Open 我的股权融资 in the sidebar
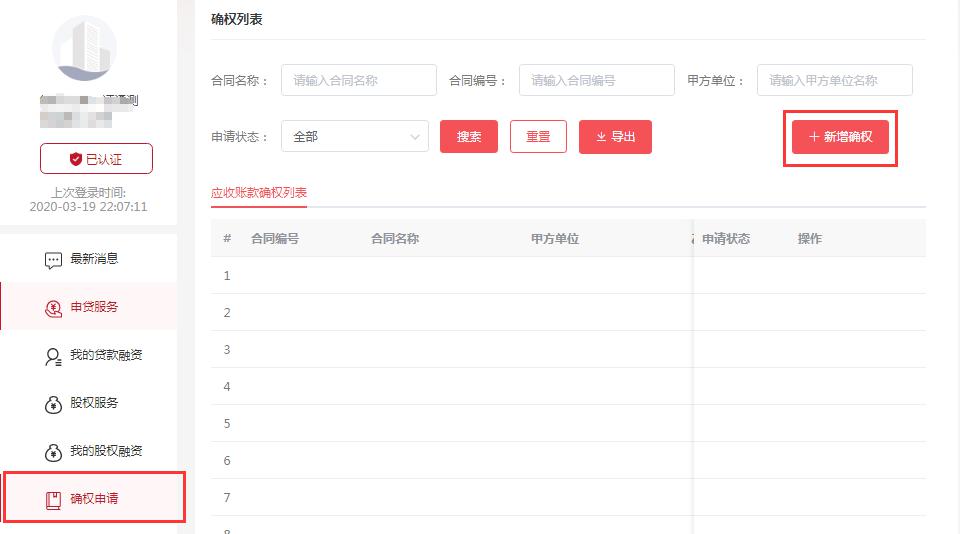Image resolution: width=960 pixels, height=534 pixels. click(89, 451)
